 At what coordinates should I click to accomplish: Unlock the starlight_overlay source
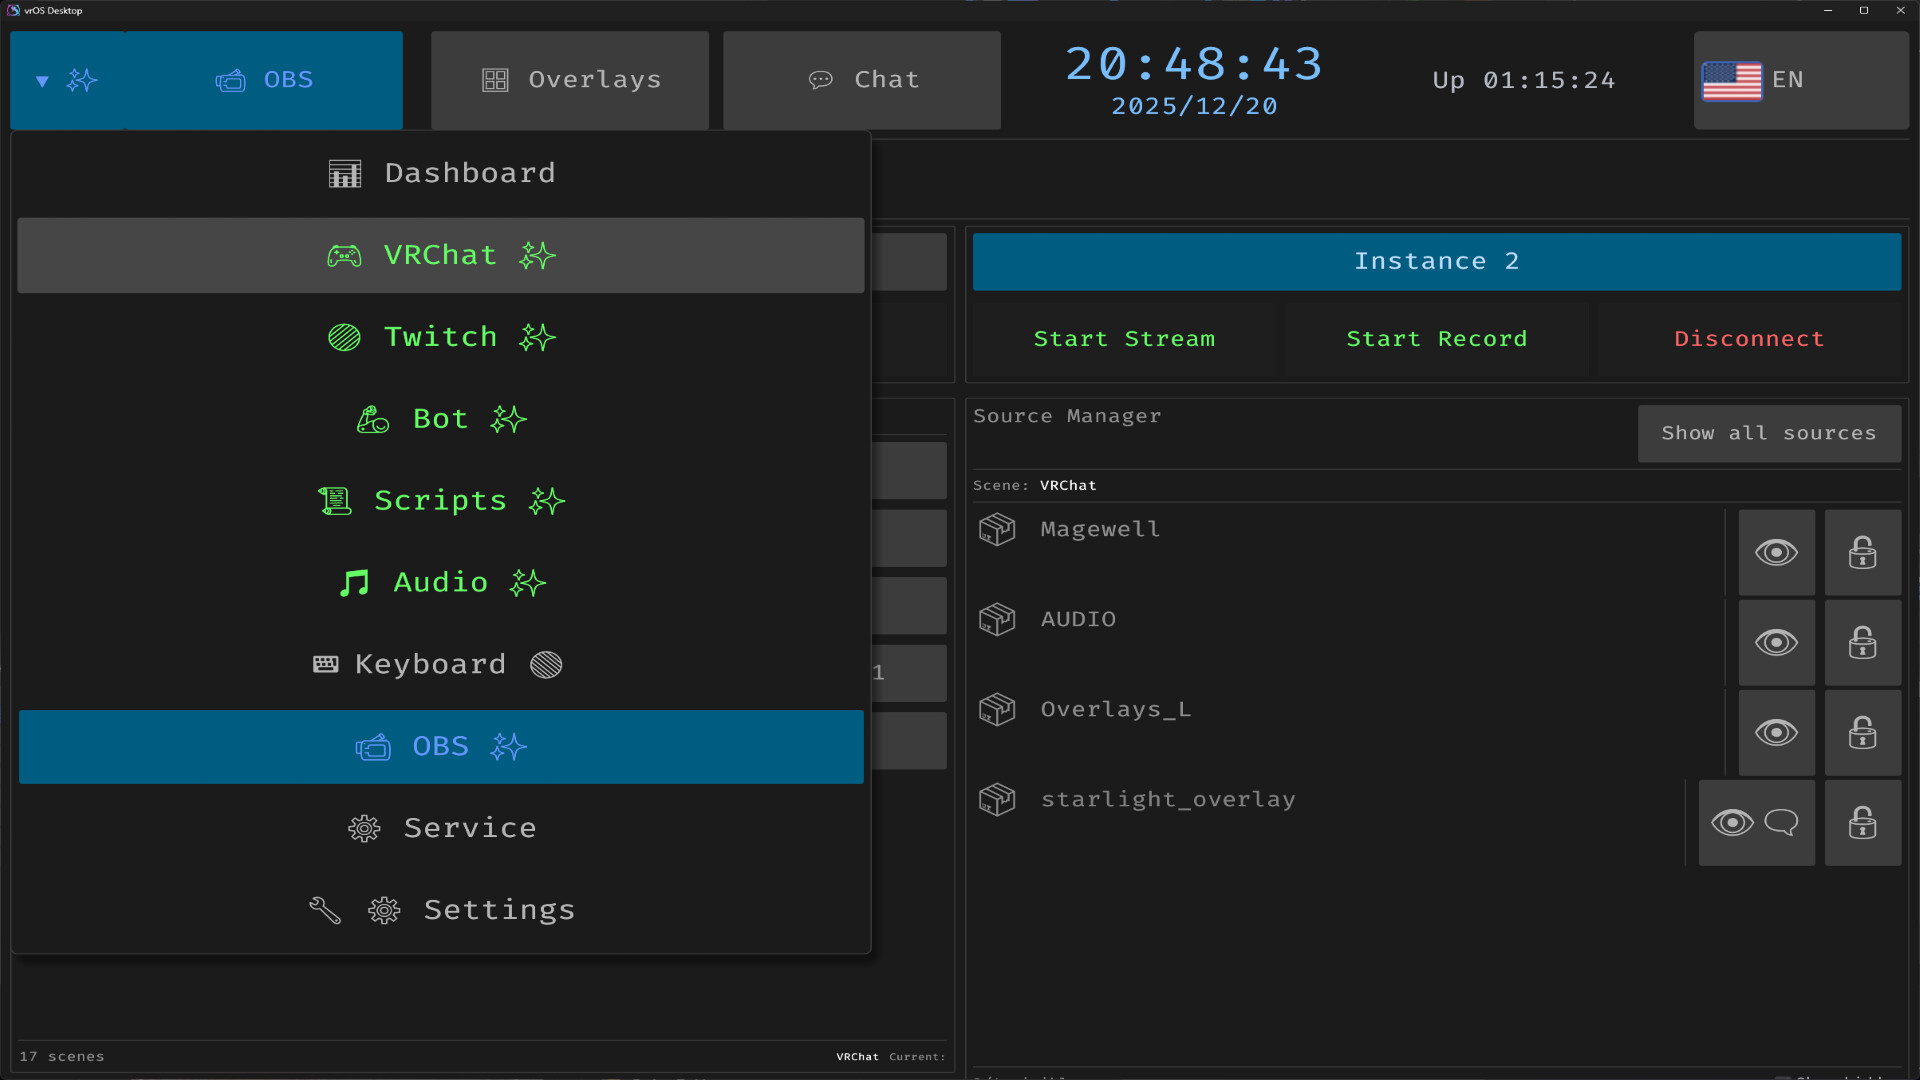tap(1862, 823)
